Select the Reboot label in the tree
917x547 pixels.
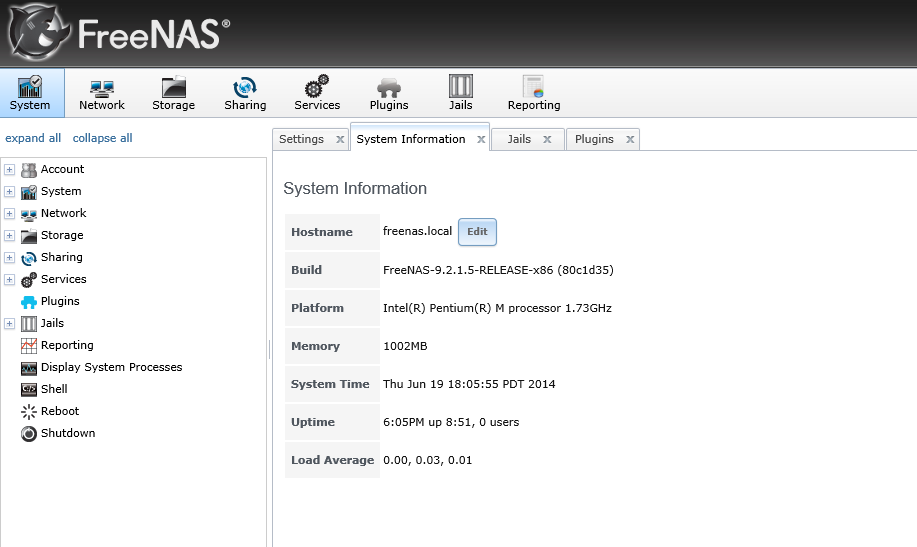(x=60, y=411)
